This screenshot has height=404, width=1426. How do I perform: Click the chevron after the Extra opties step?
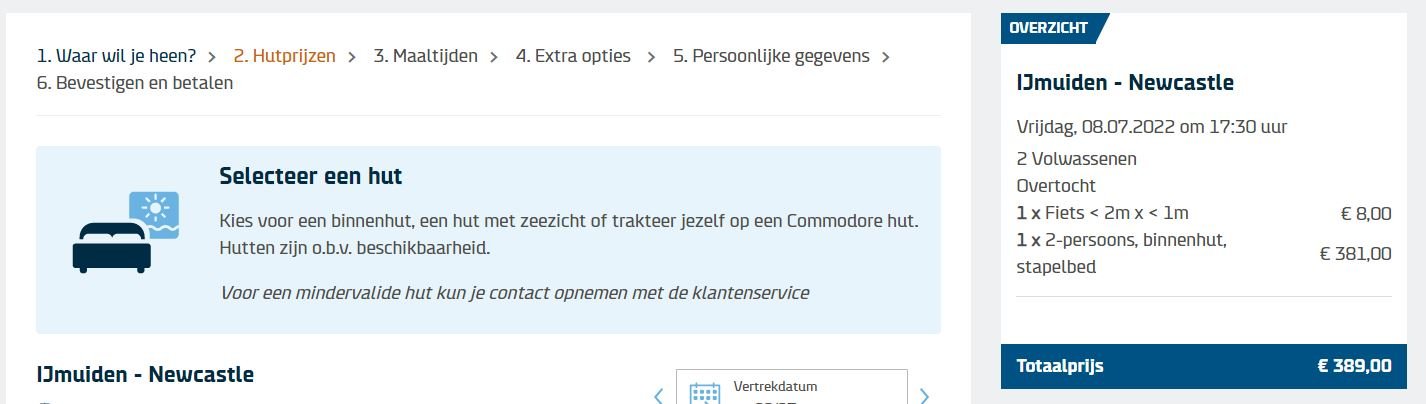[x=651, y=56]
